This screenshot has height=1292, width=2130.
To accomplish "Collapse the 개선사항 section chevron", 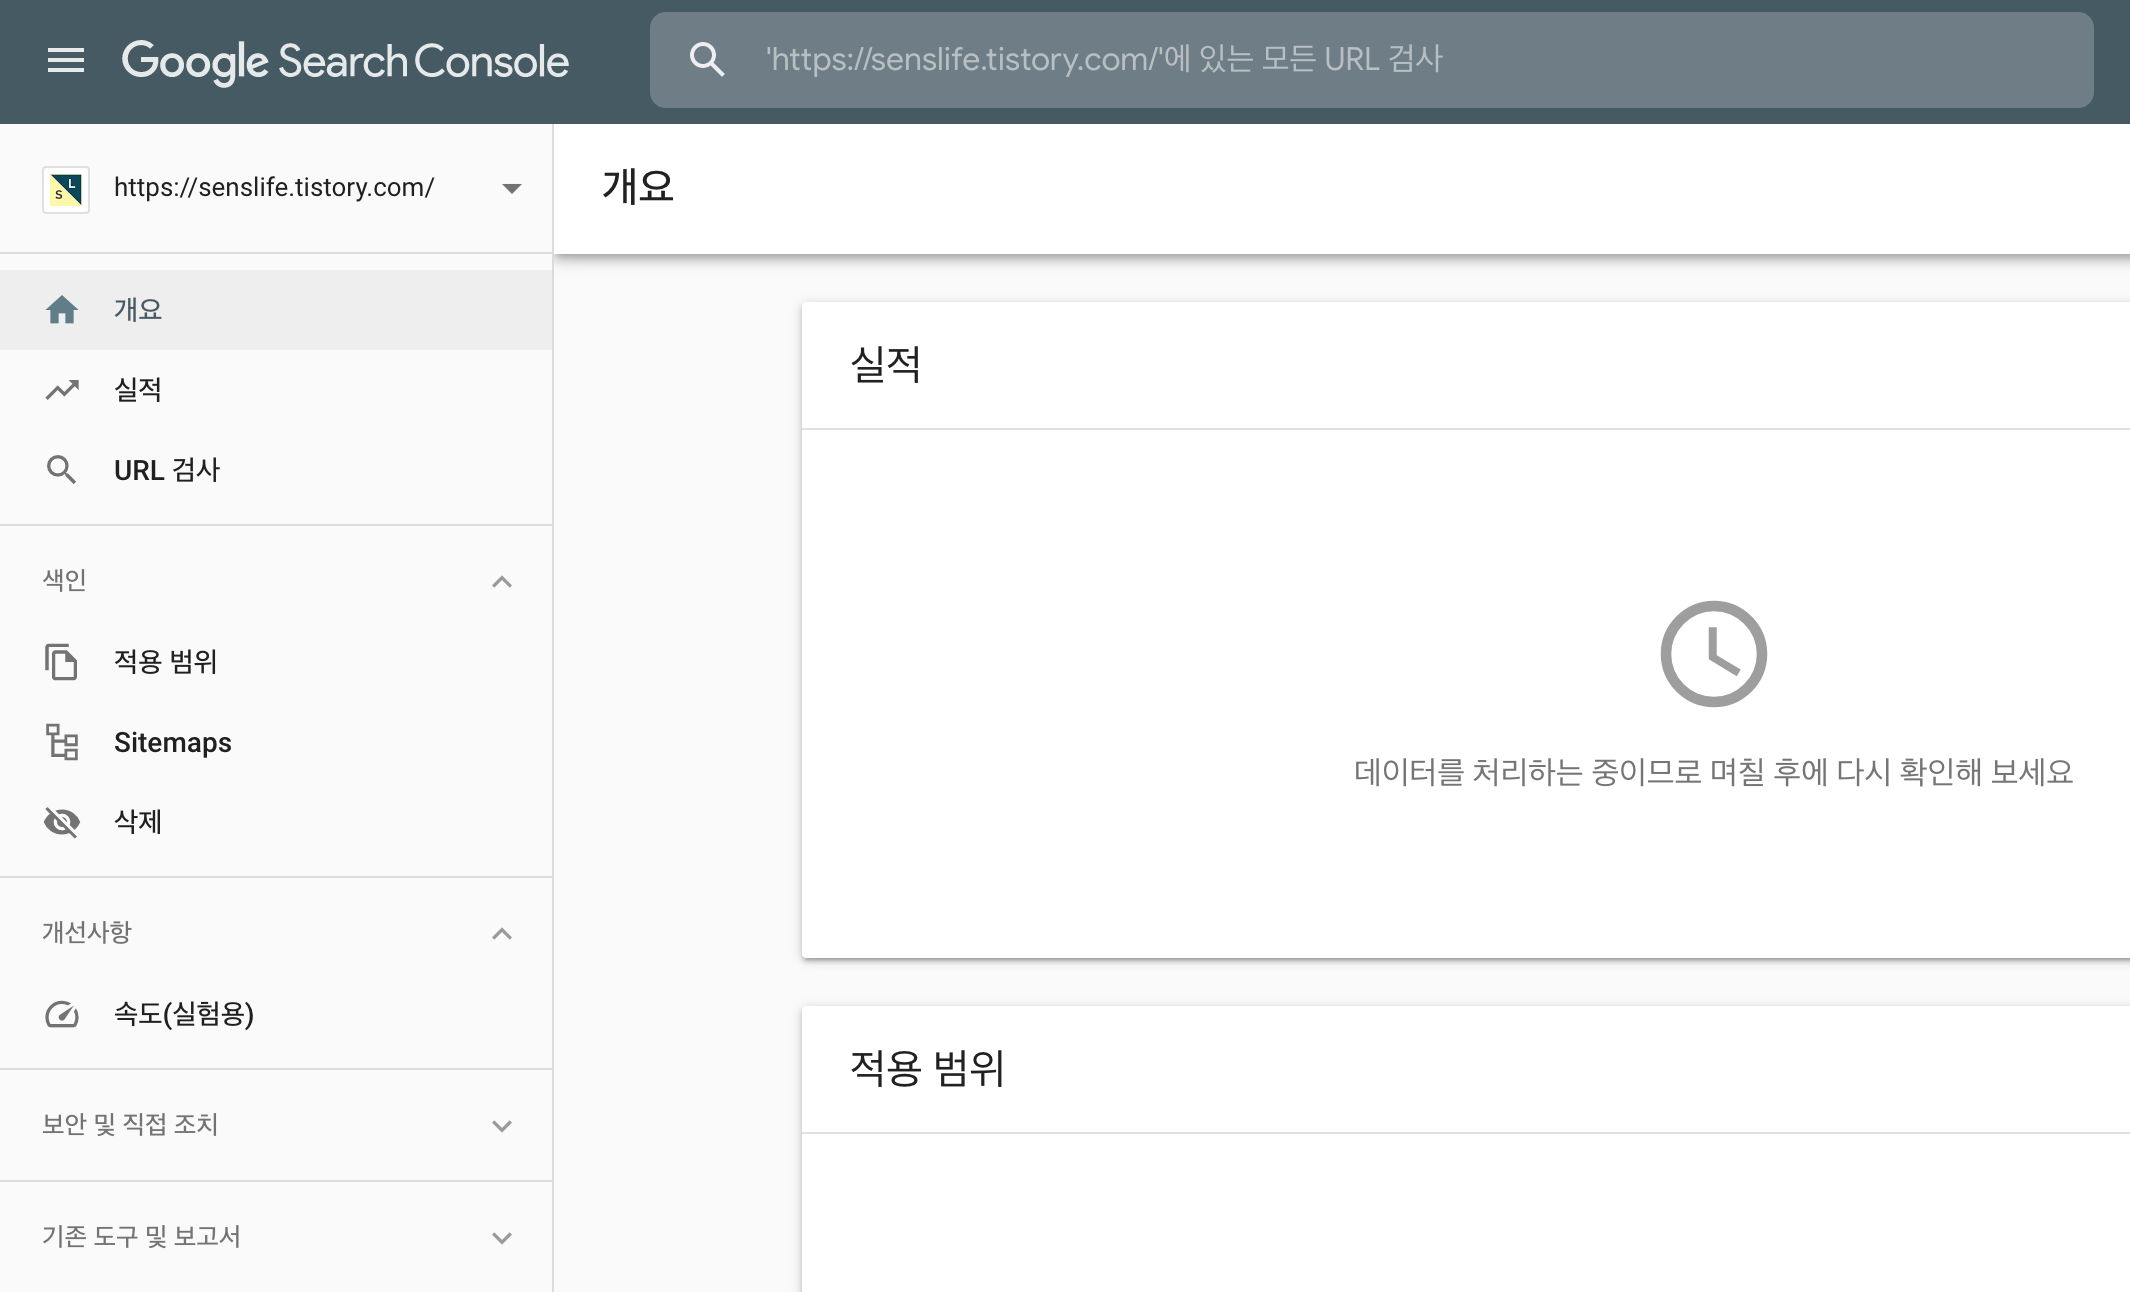I will pyautogui.click(x=502, y=934).
